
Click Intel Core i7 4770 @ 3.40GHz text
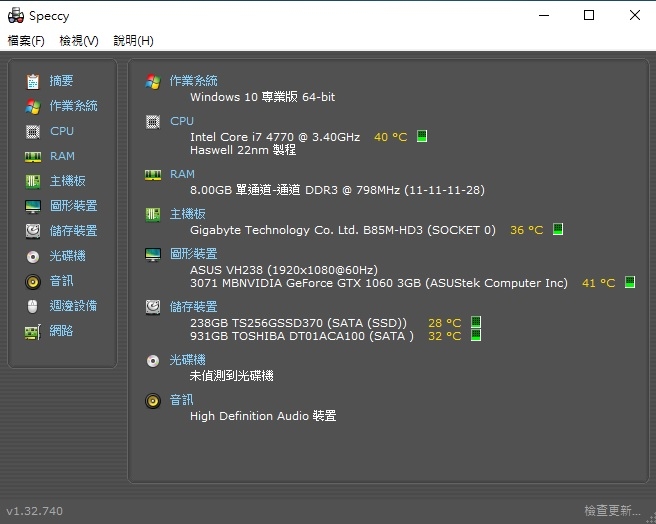[x=275, y=137]
